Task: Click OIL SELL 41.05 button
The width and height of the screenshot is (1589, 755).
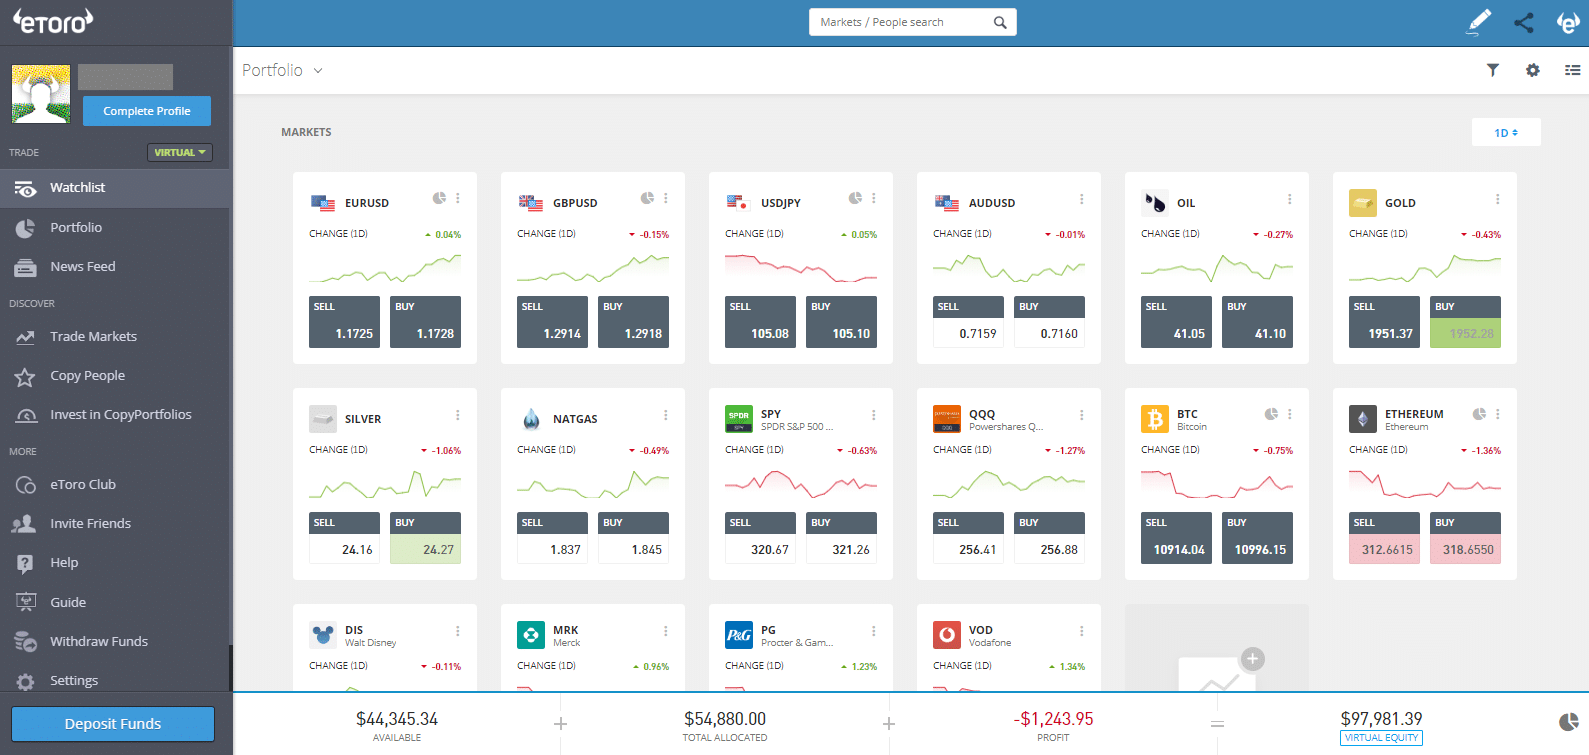Action: [1176, 322]
